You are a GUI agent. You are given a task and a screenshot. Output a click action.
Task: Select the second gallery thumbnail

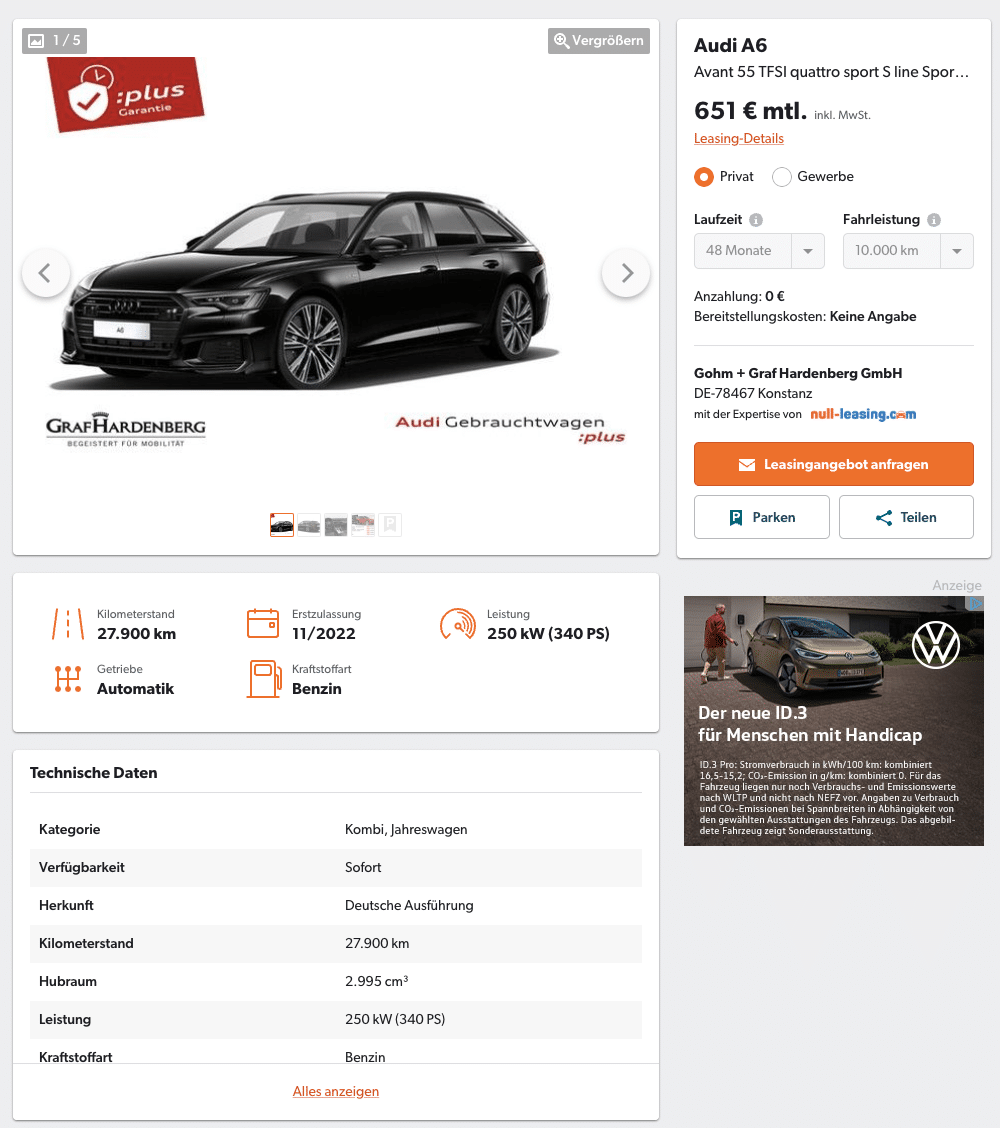click(309, 525)
